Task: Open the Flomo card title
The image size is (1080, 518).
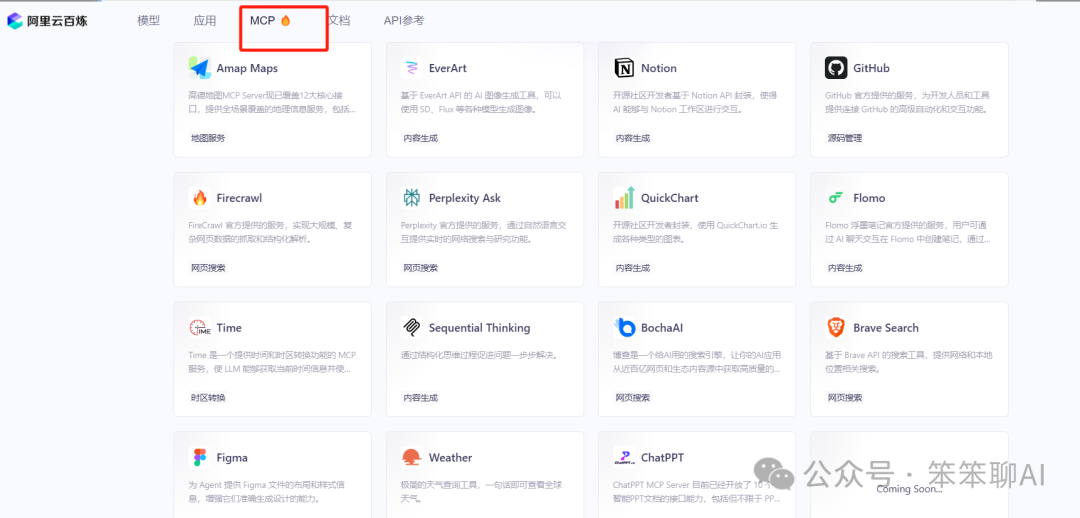Action: click(x=869, y=198)
